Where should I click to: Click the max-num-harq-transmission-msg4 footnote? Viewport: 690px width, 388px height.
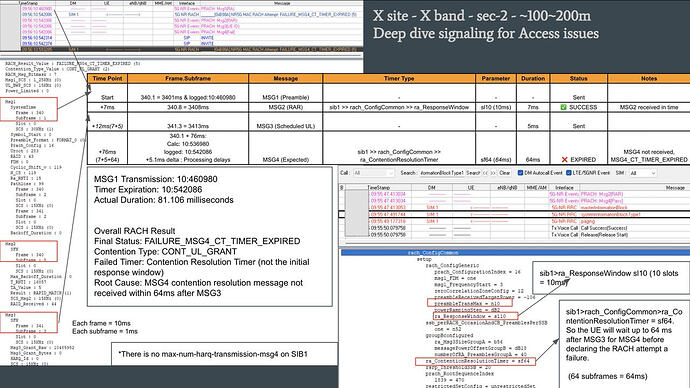tap(213, 354)
